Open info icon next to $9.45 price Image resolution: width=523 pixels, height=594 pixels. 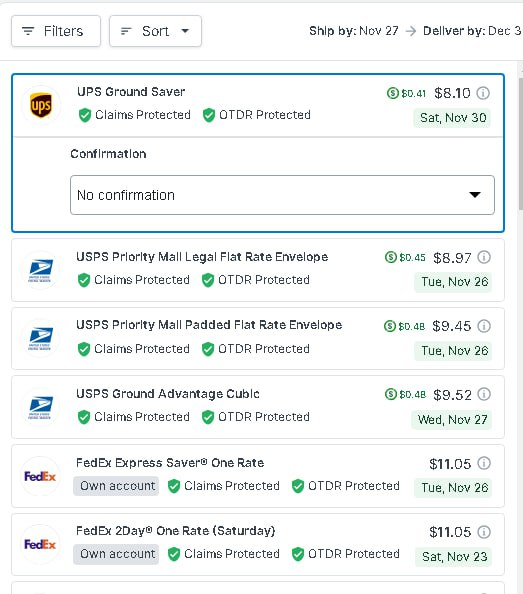484,326
